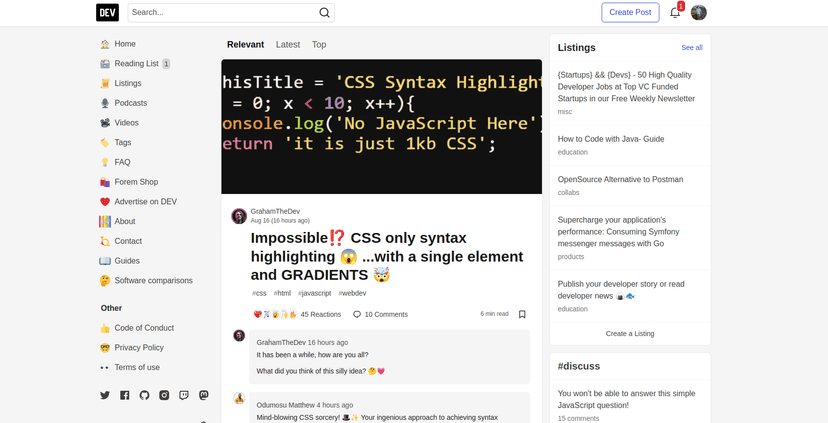Viewport: 828px width, 423px height.
Task: Click the search magnifier icon
Action: [324, 13]
